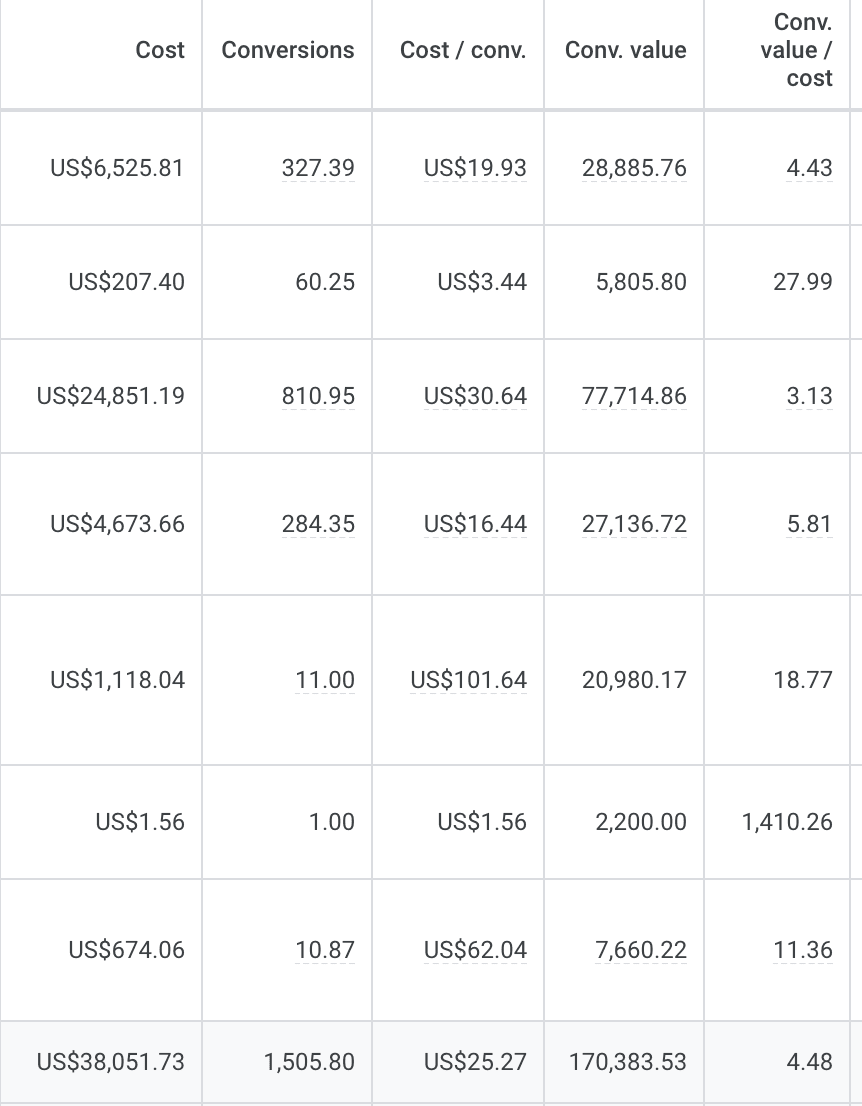
Task: Select the Conv. value / cost header
Action: point(796,50)
